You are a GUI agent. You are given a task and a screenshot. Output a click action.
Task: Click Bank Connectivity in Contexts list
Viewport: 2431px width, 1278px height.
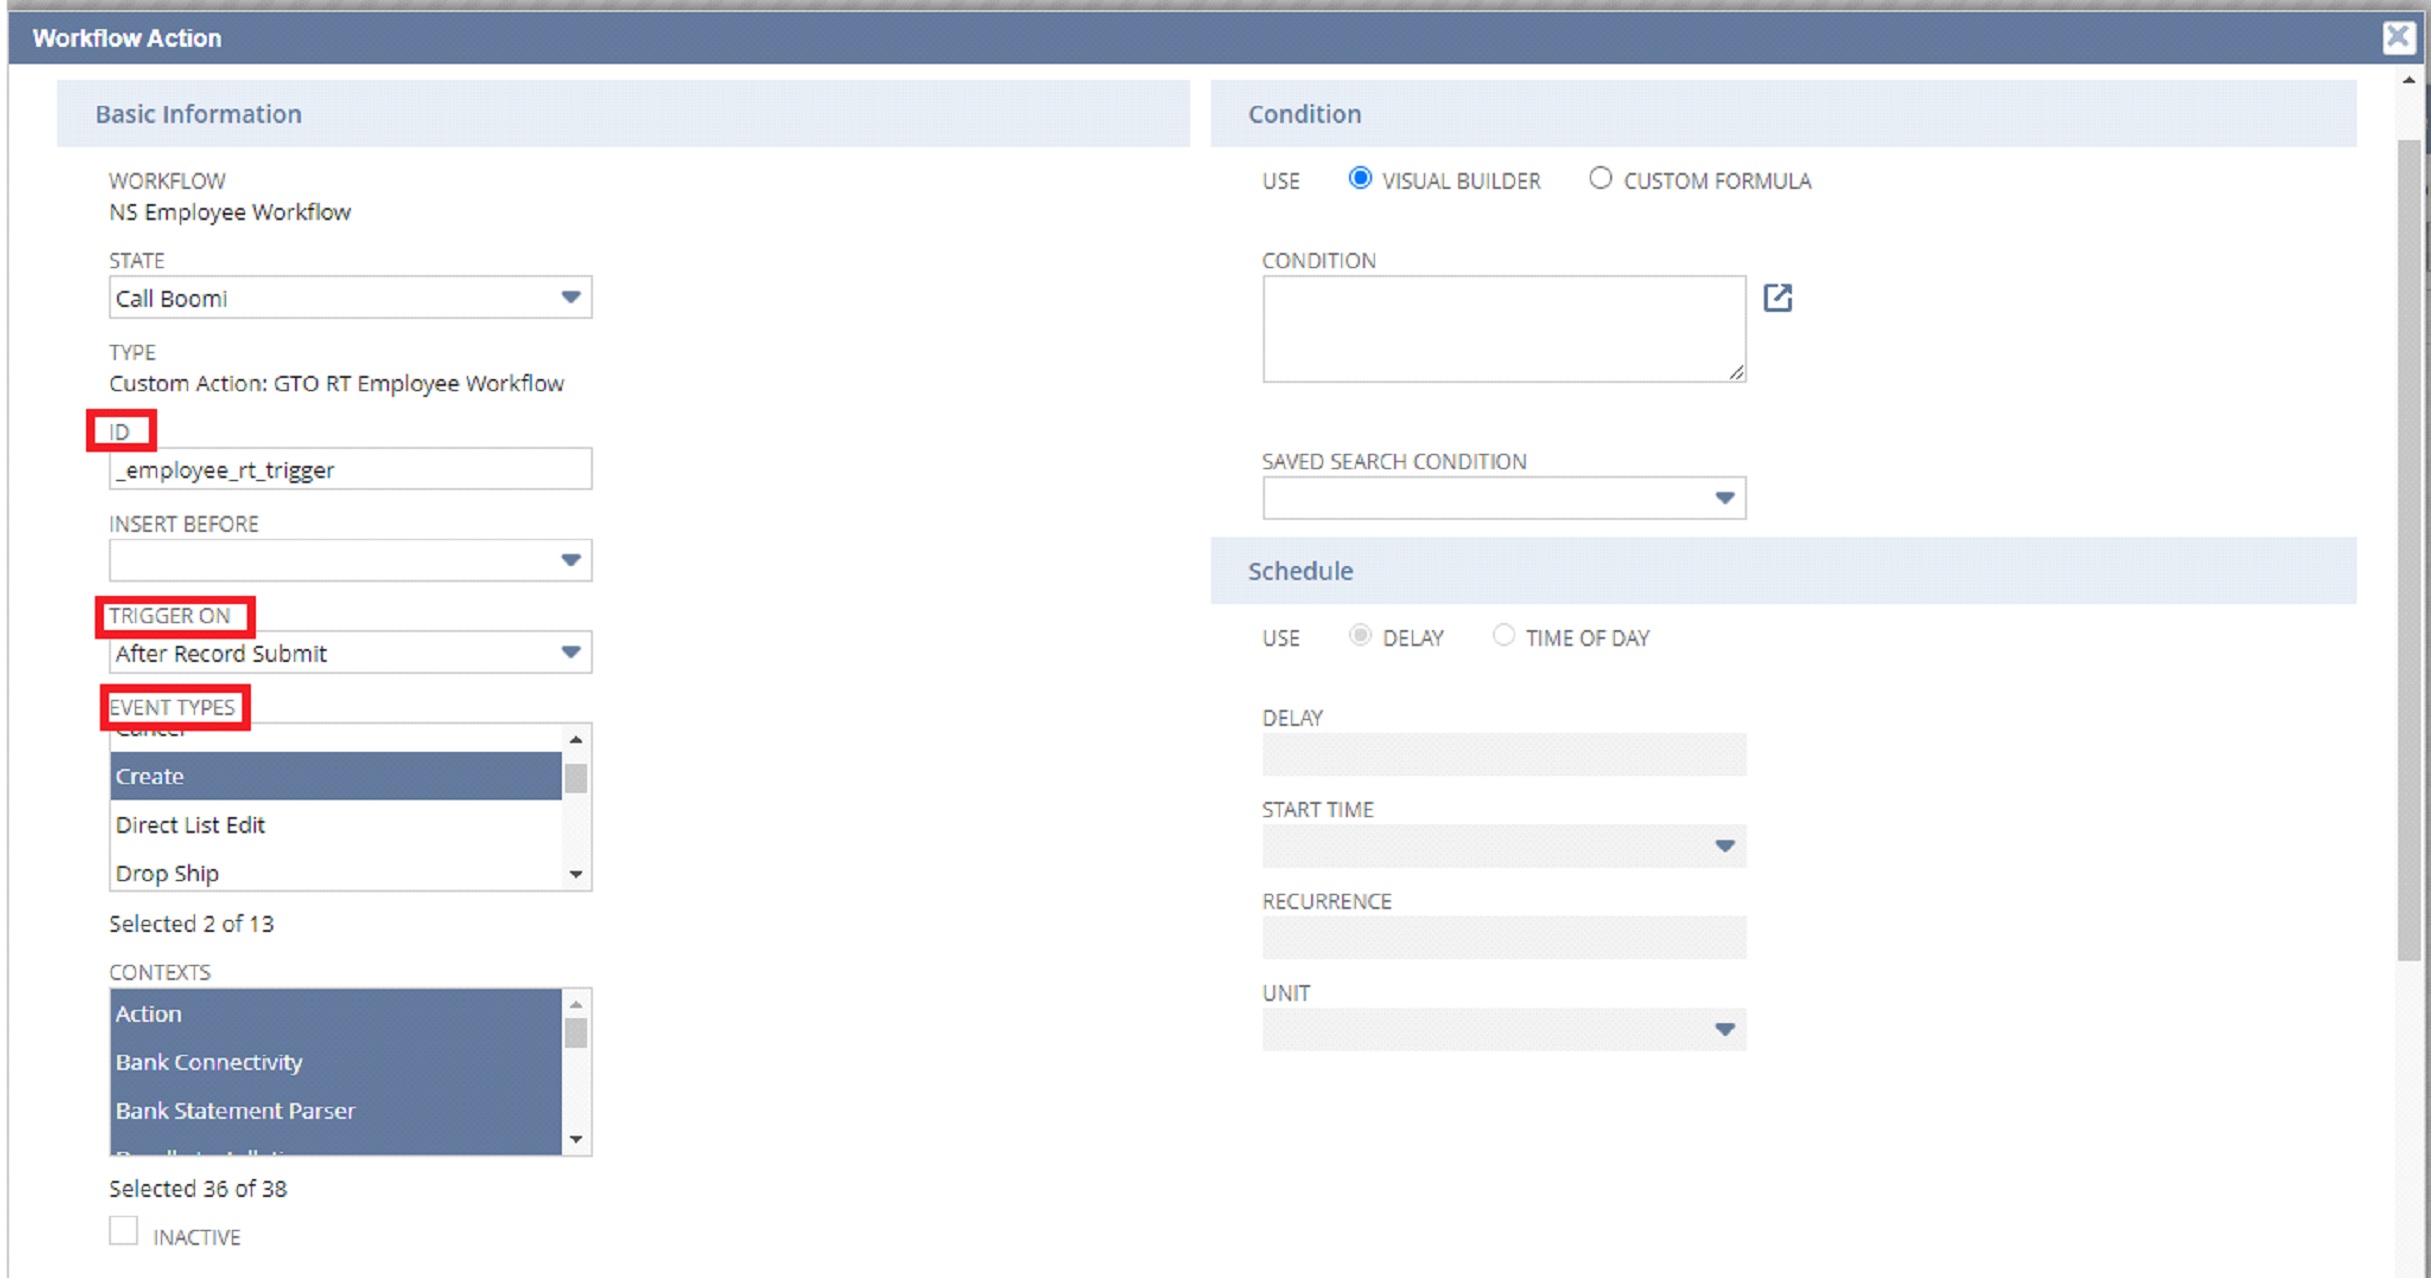(300, 1062)
